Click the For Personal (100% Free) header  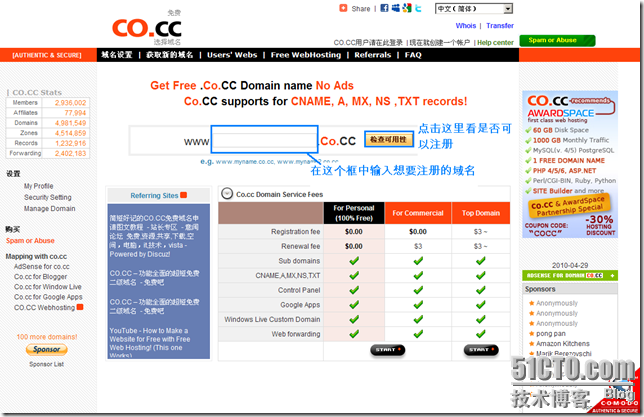tap(354, 213)
